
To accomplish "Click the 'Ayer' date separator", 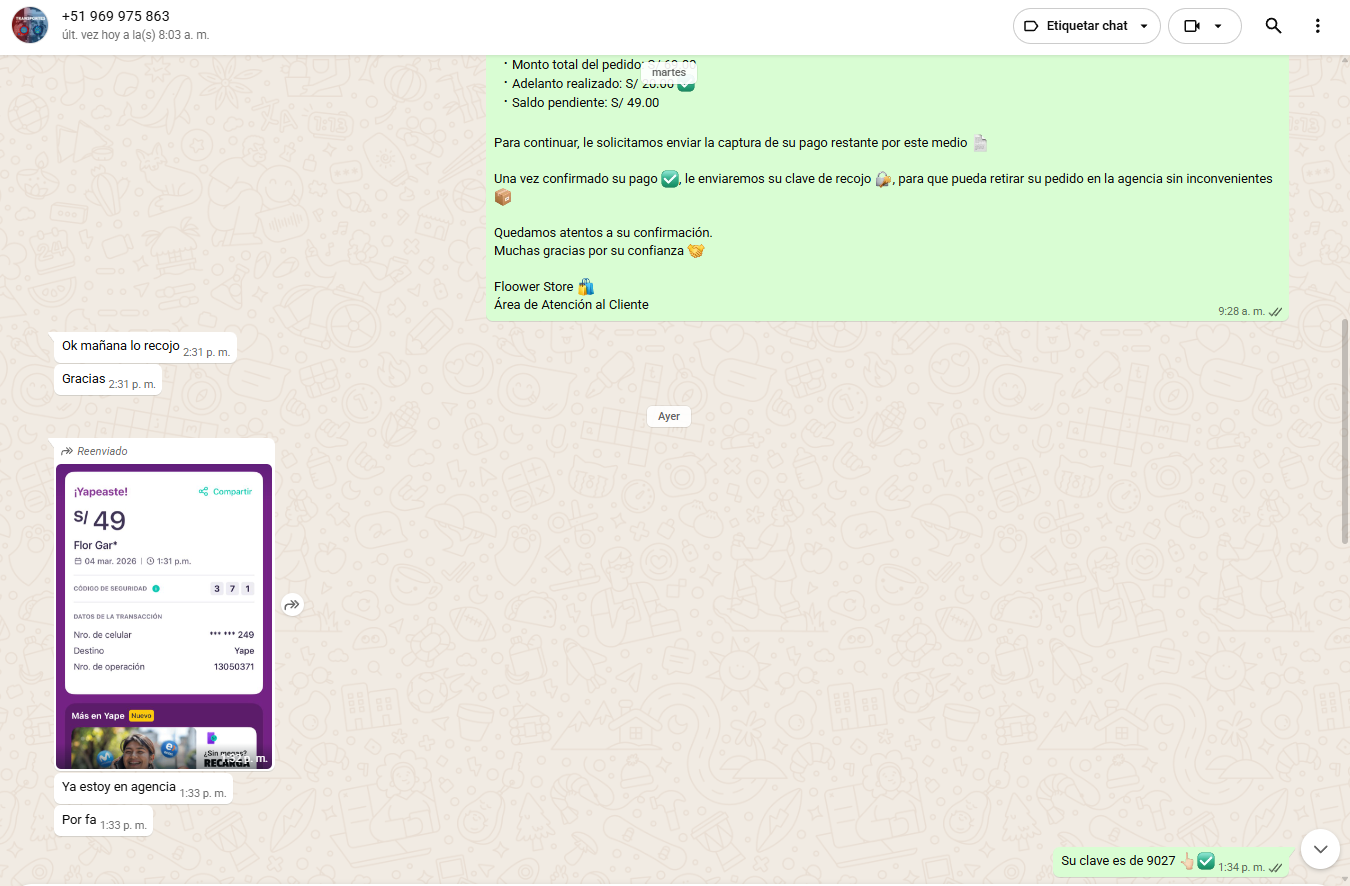I will [669, 416].
